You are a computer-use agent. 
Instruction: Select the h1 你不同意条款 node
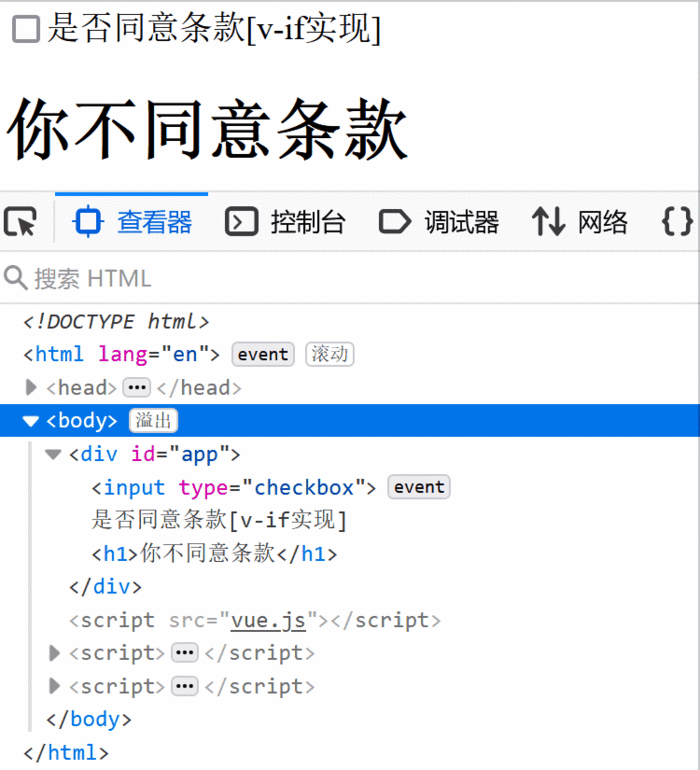[214, 554]
